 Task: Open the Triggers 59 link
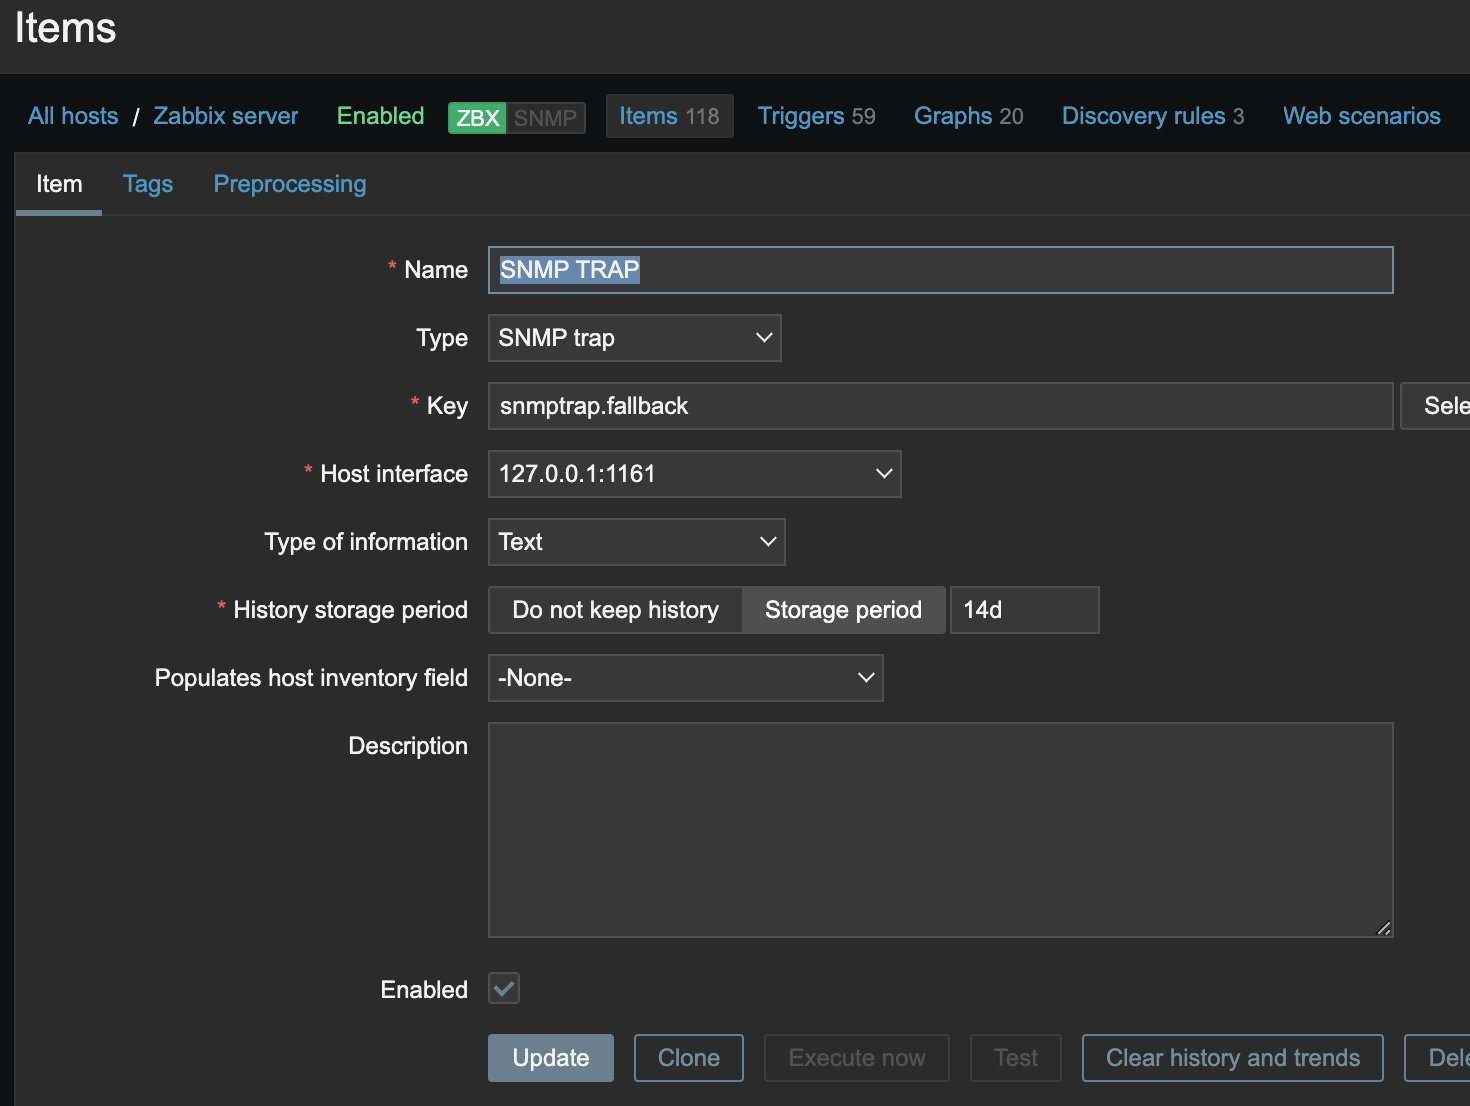816,116
